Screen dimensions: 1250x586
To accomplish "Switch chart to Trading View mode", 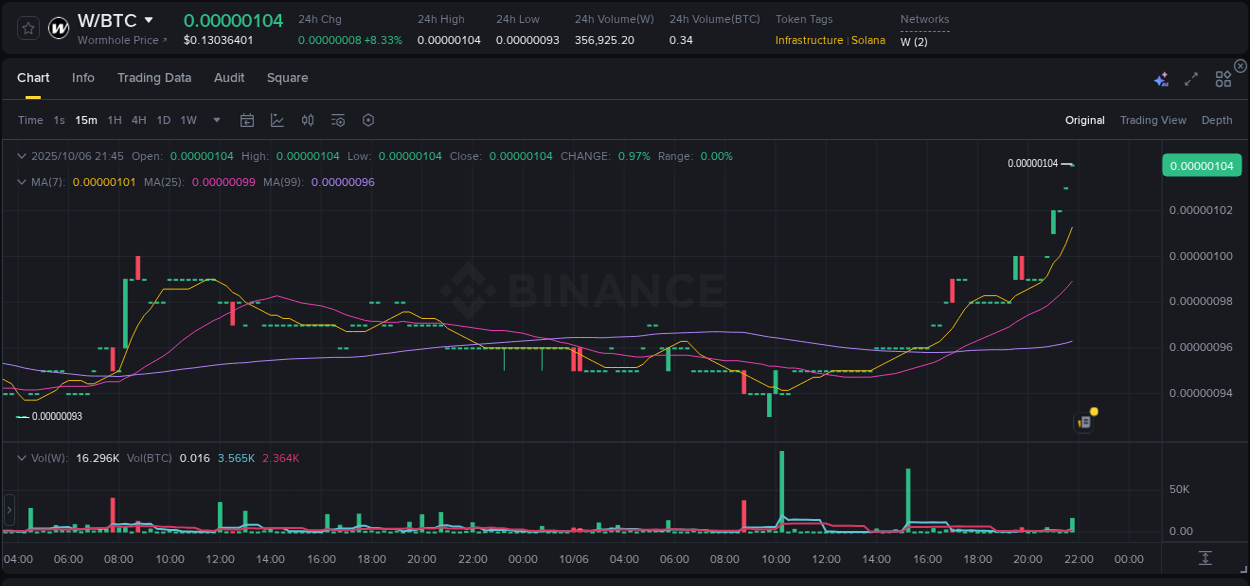I will (x=1153, y=119).
